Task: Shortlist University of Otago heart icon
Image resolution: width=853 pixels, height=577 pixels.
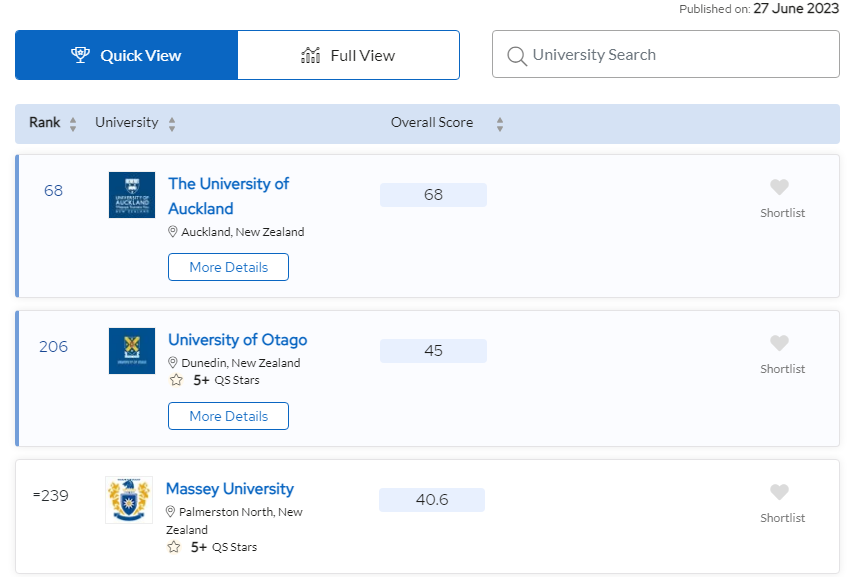Action: tap(780, 343)
